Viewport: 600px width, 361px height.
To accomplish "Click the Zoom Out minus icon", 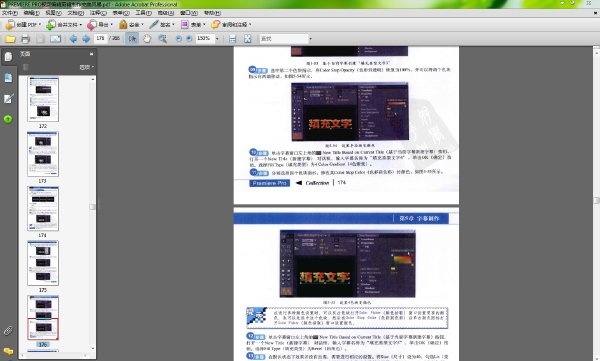I will (179, 39).
